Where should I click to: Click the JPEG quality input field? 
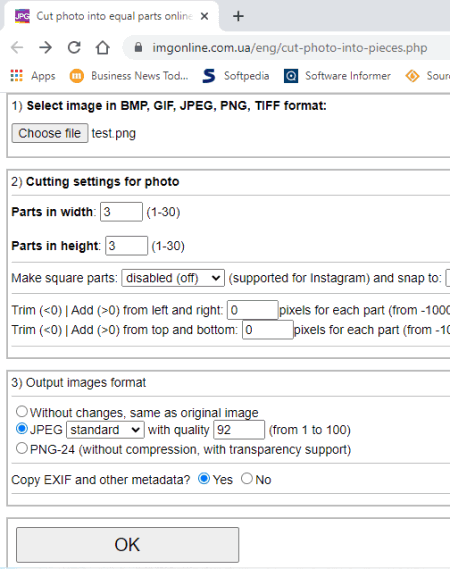(239, 430)
